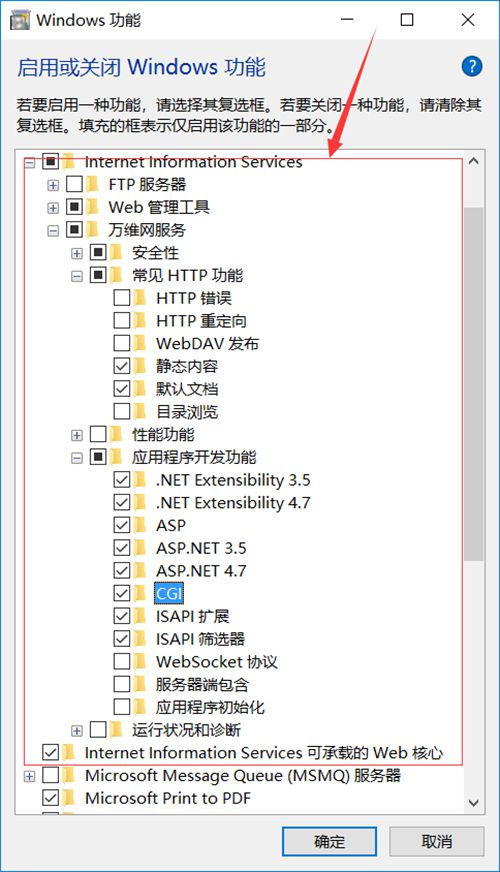Click the Windows Features title bar icon
Viewport: 500px width, 872px height.
click(x=20, y=20)
